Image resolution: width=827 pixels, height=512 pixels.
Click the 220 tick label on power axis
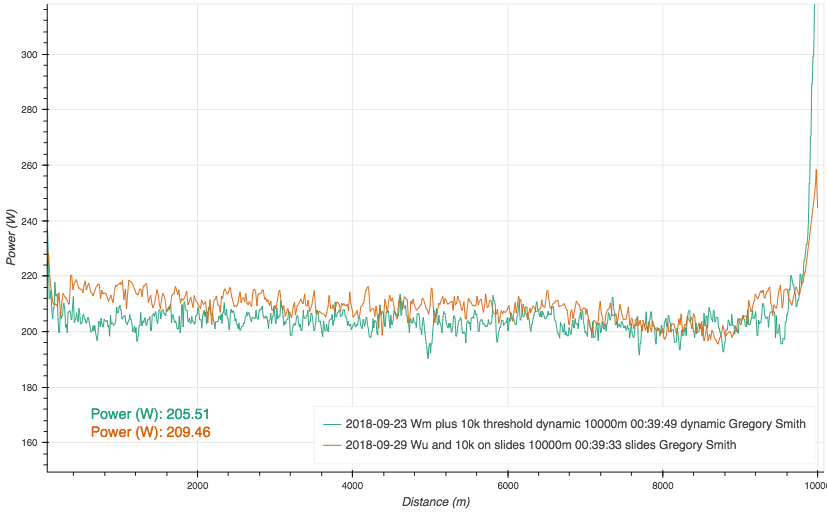pyautogui.click(x=30, y=276)
